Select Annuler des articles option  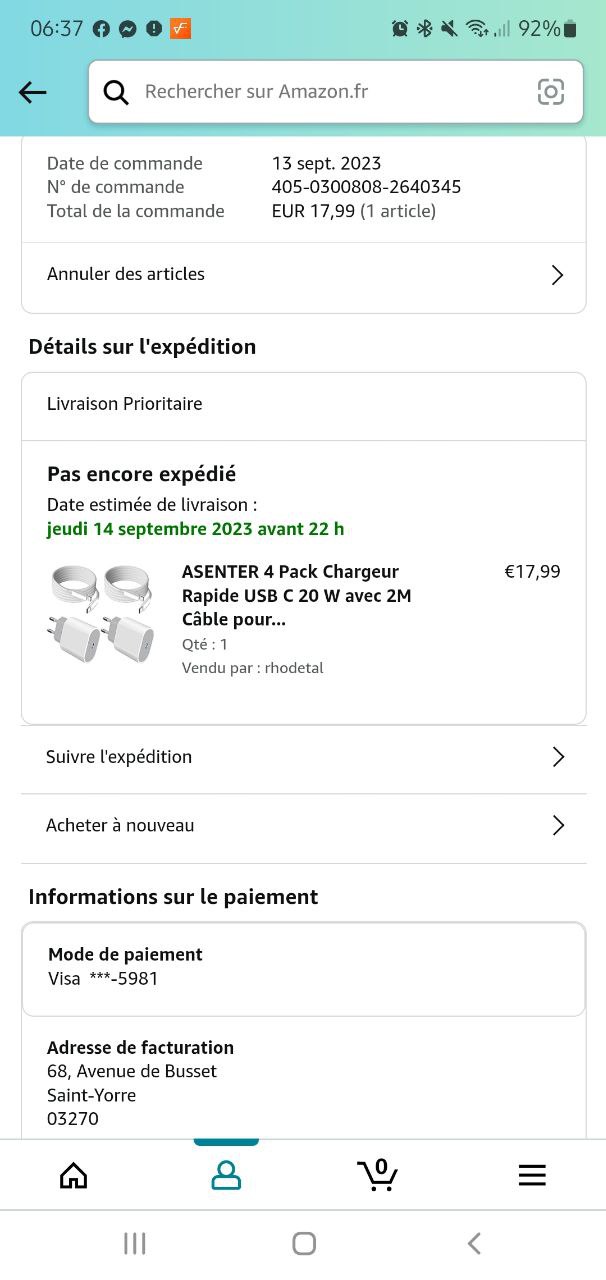tap(126, 274)
